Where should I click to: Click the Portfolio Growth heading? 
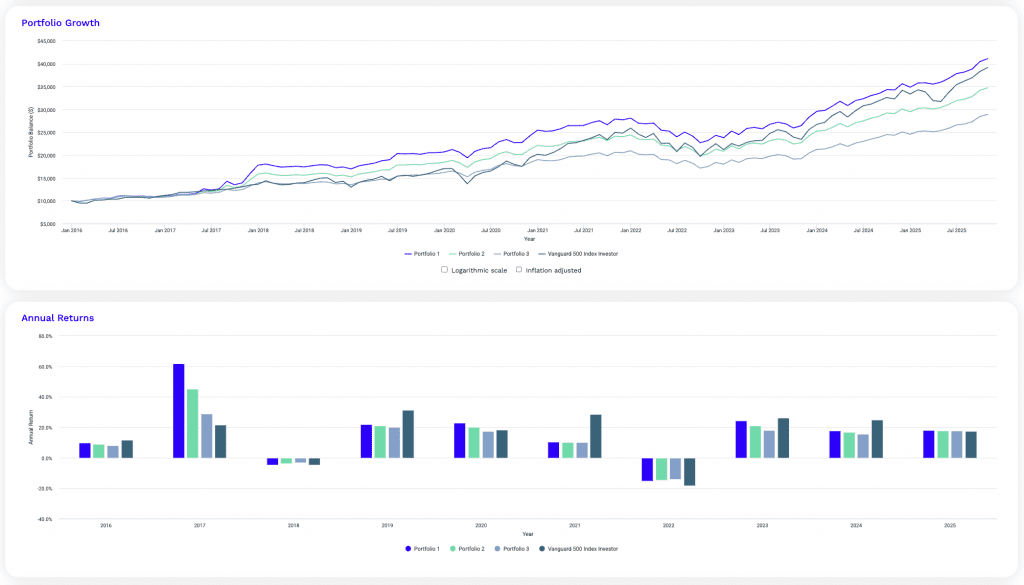tap(60, 22)
